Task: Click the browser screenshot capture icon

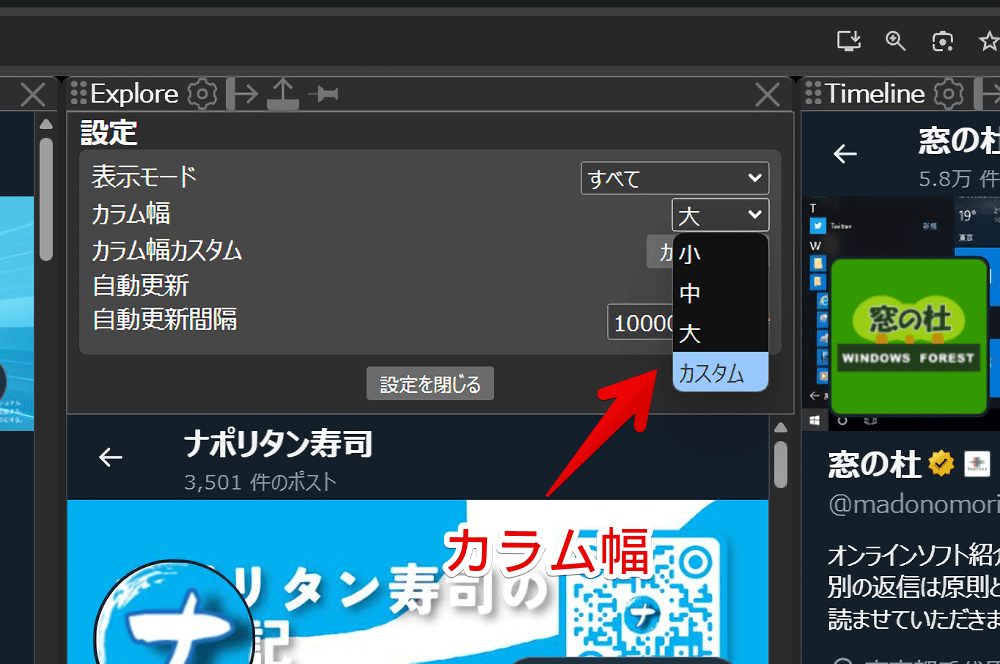Action: click(943, 41)
